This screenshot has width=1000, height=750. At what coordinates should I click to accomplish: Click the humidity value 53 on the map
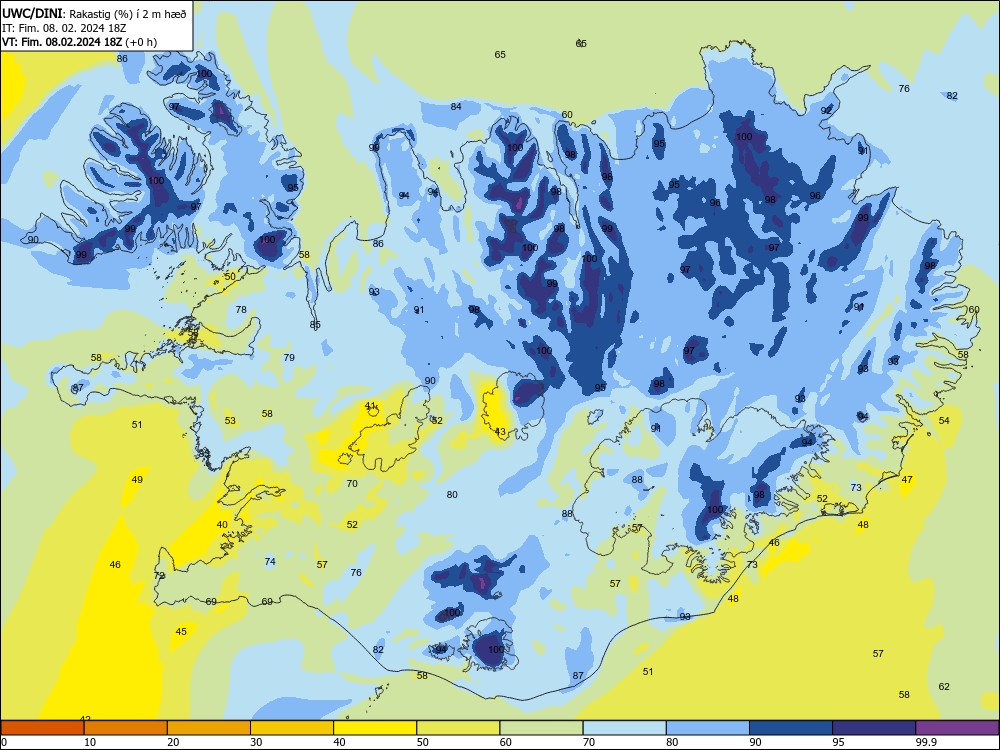click(x=230, y=420)
